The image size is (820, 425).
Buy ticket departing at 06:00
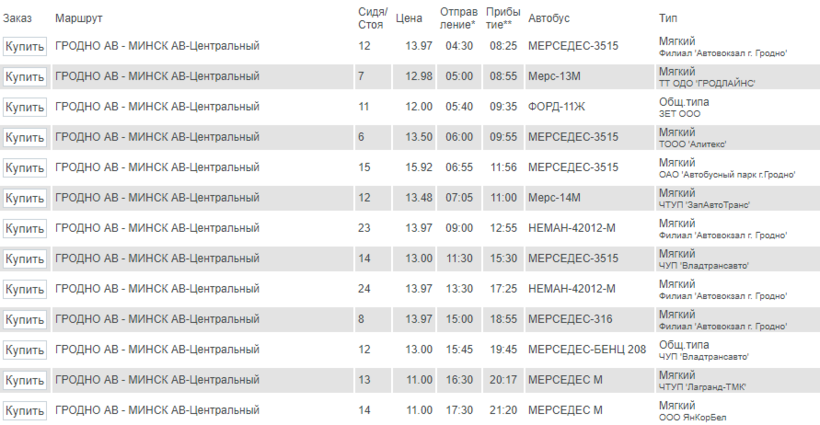[x=25, y=138]
